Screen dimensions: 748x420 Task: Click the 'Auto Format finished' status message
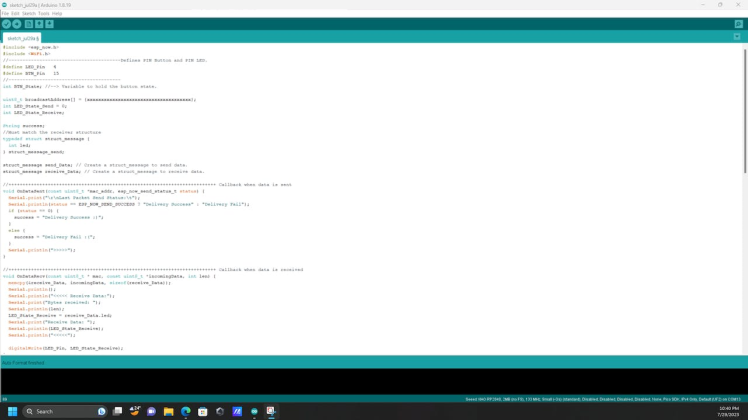click(x=23, y=363)
